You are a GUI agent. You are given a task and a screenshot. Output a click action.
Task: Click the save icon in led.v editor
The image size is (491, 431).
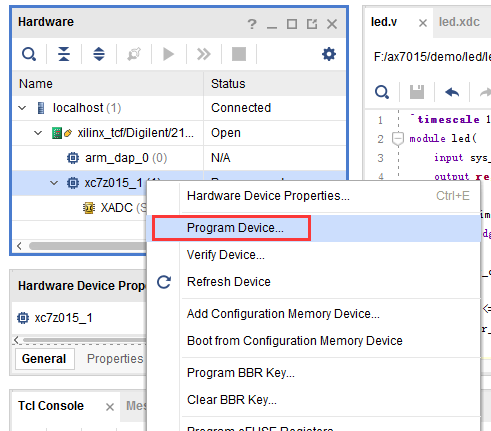coord(417,92)
